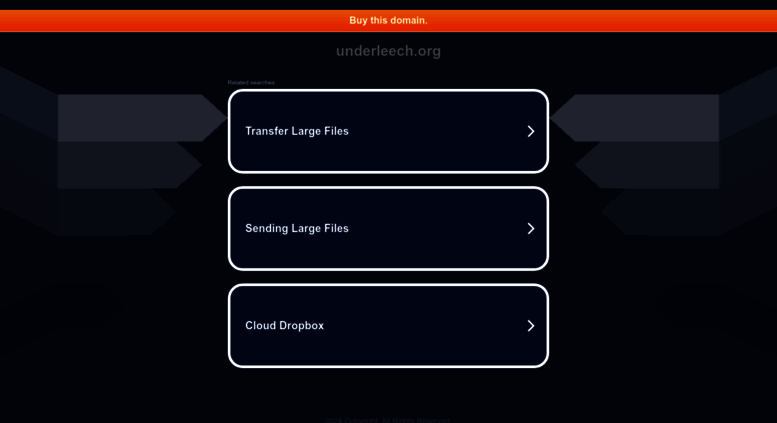This screenshot has width=777, height=423.
Task: Click the word Transfer in first card
Action: pyautogui.click(x=267, y=131)
